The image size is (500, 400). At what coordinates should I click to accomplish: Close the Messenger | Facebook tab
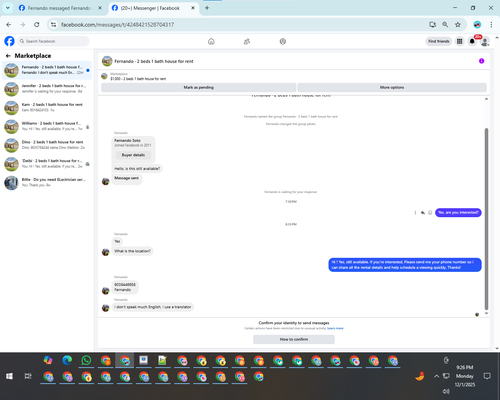click(x=193, y=8)
